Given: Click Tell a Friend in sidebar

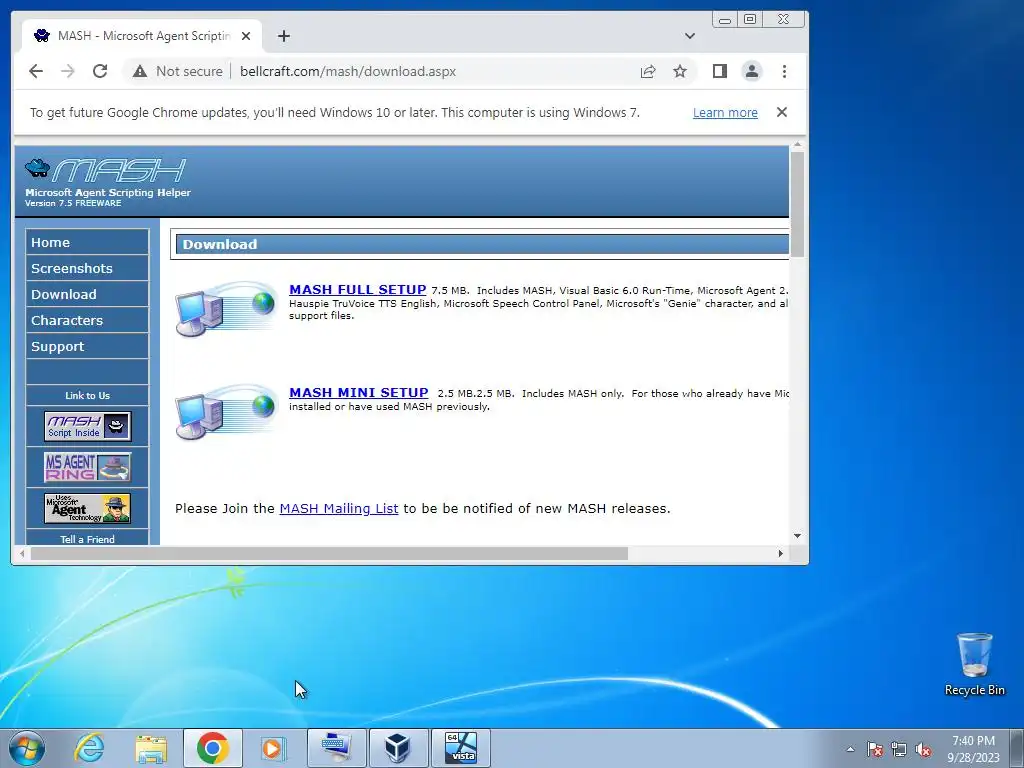Looking at the screenshot, I should coord(88,539).
